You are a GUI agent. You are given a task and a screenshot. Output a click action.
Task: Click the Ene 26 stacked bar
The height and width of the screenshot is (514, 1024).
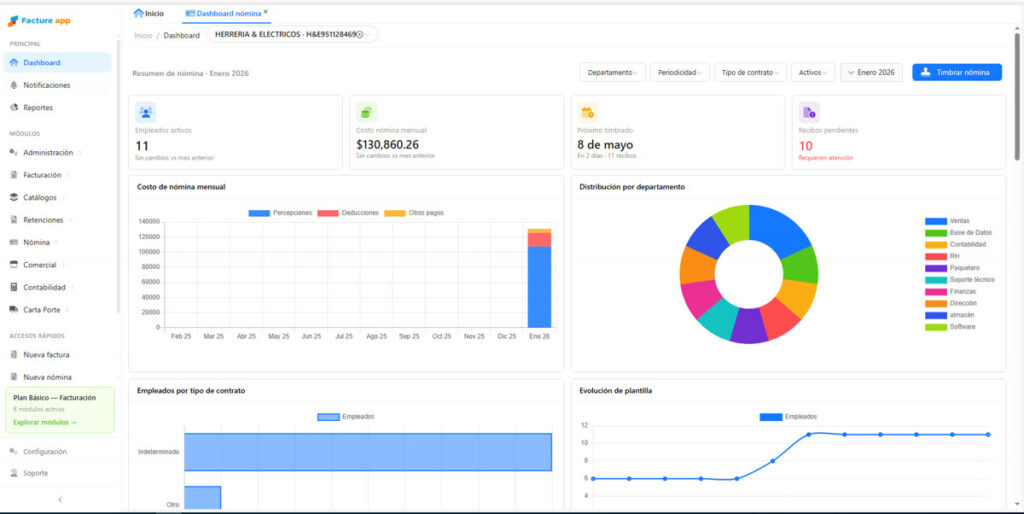(539, 278)
